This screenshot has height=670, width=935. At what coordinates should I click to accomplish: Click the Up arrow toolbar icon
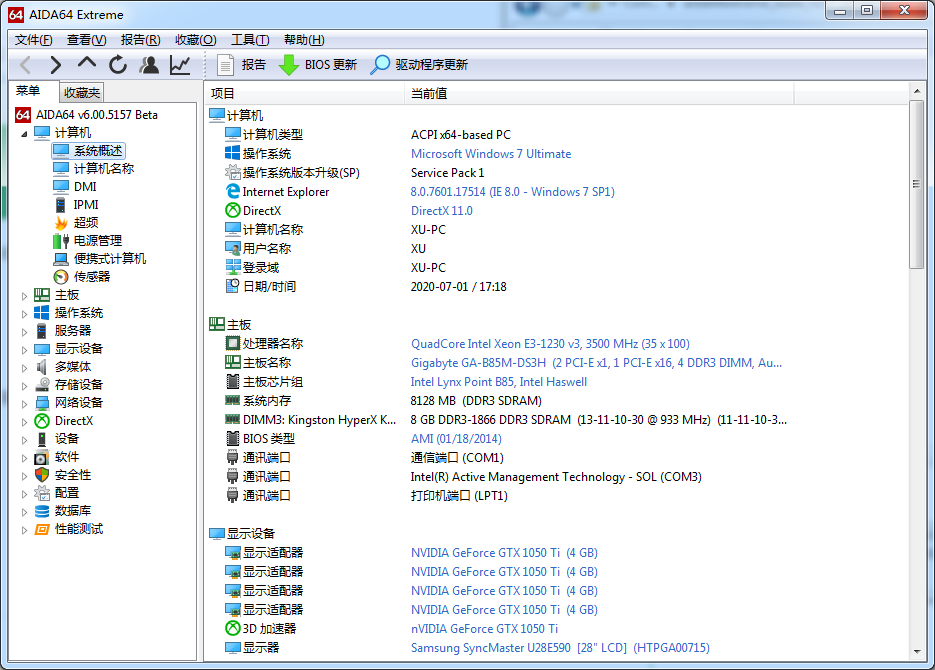87,64
